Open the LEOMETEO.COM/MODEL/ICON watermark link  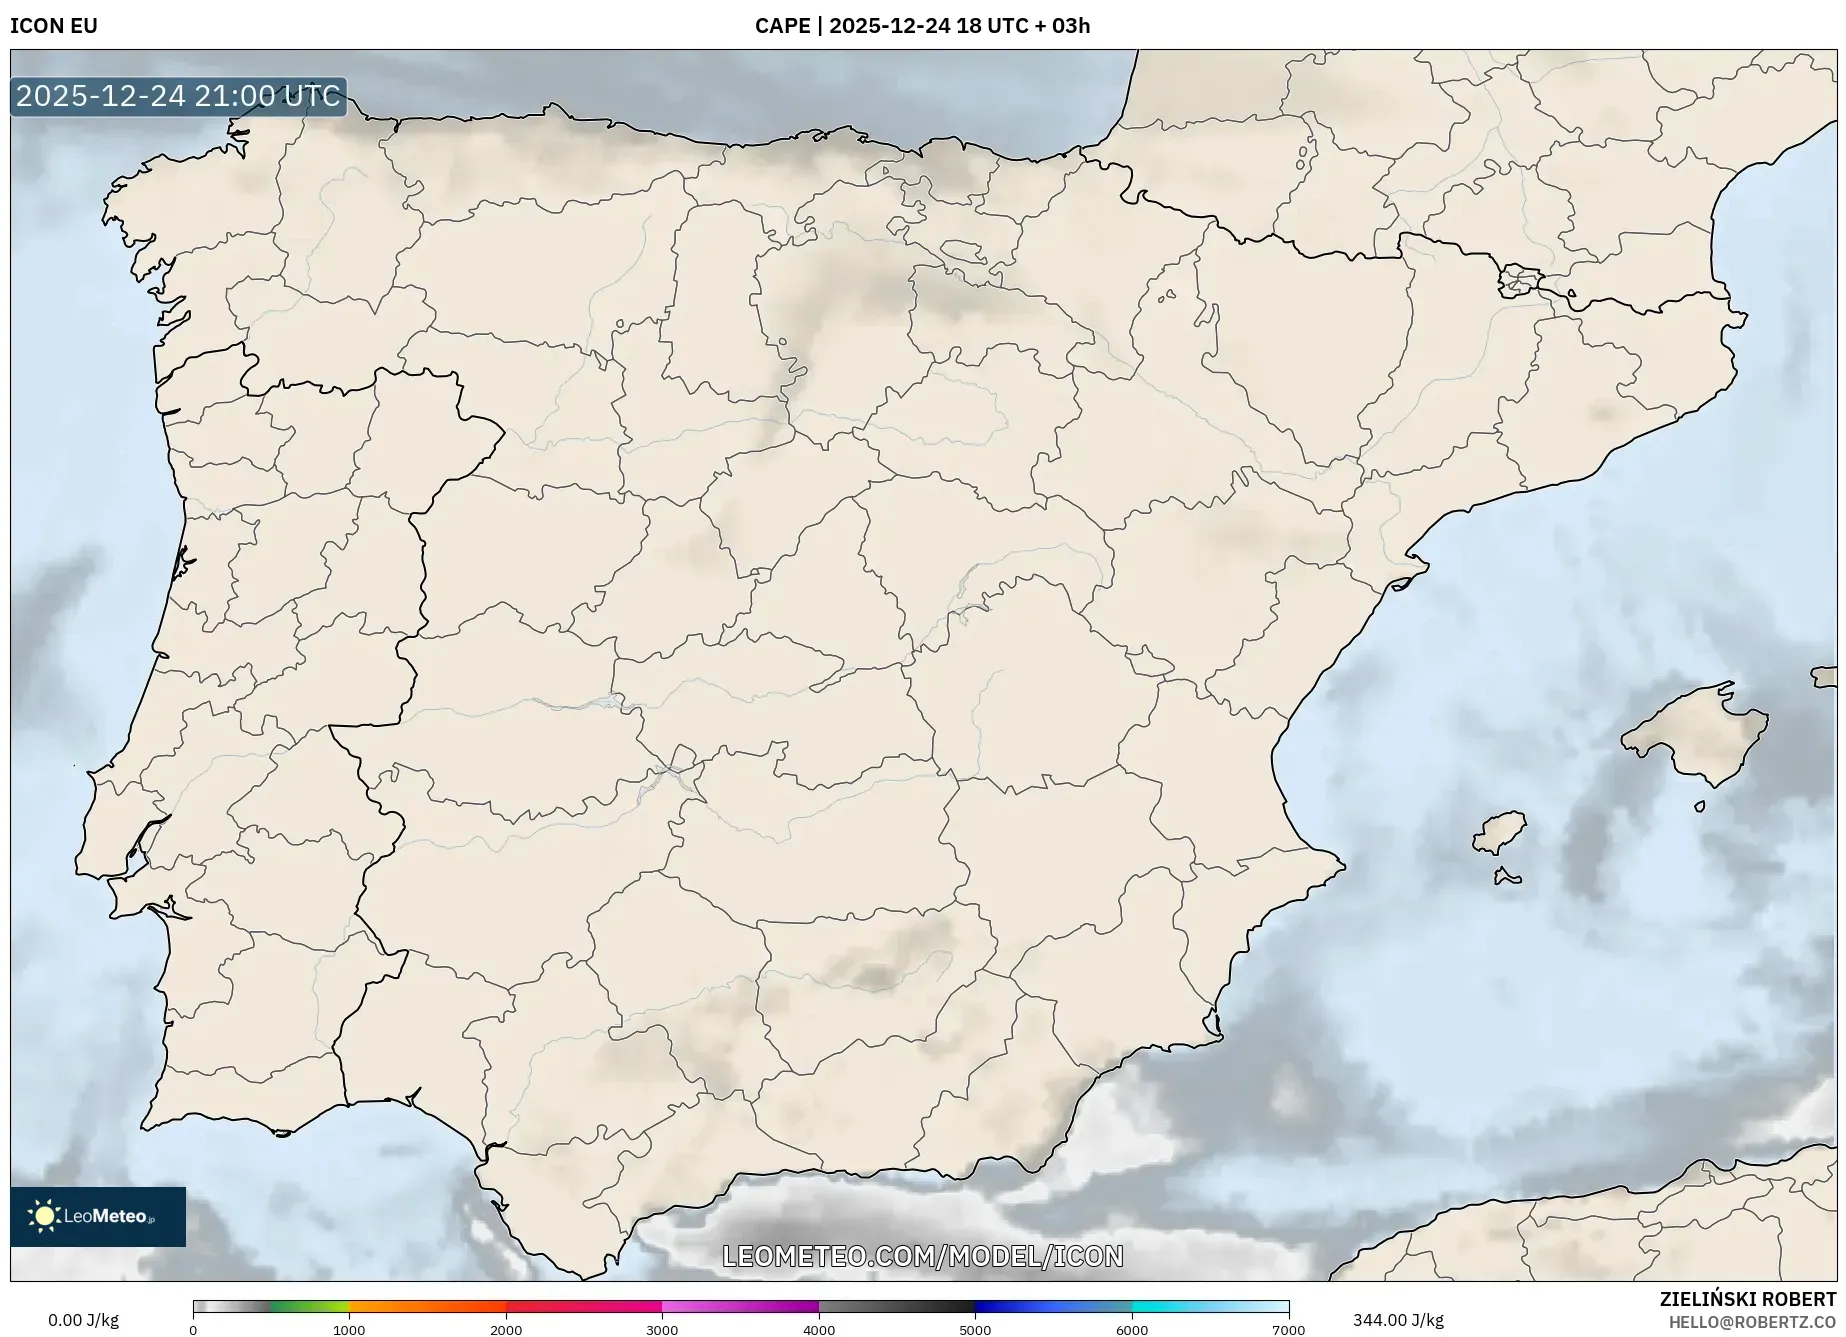(922, 1256)
